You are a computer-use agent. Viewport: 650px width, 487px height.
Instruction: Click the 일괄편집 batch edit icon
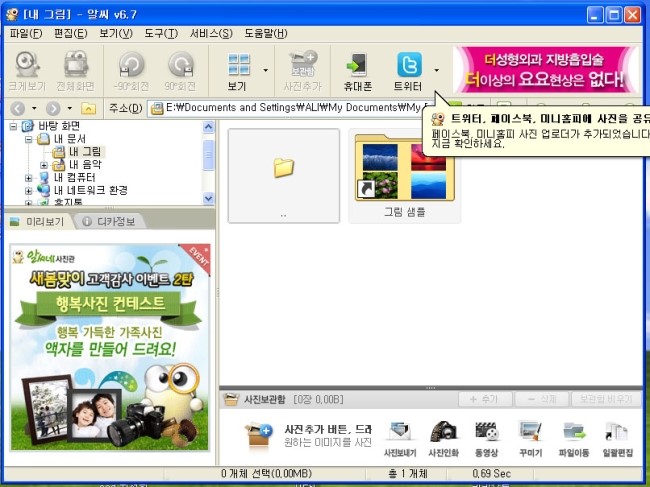(x=617, y=437)
